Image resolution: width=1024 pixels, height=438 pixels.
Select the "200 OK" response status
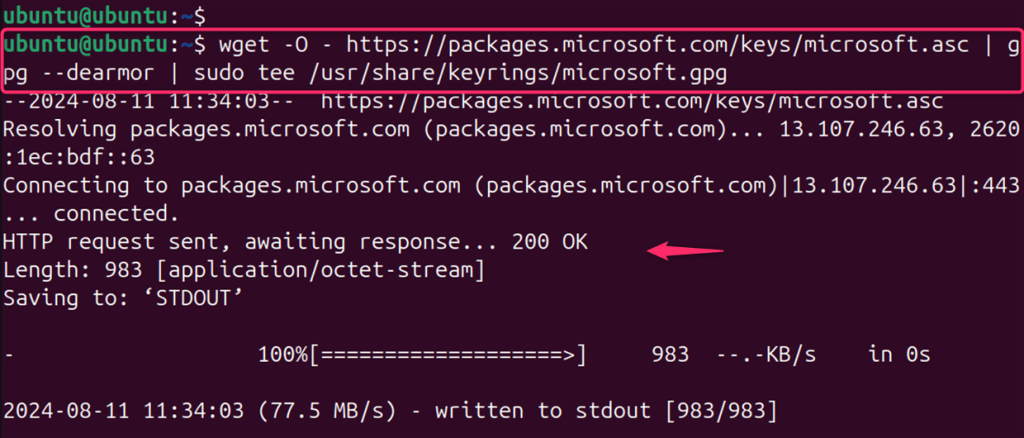549,242
